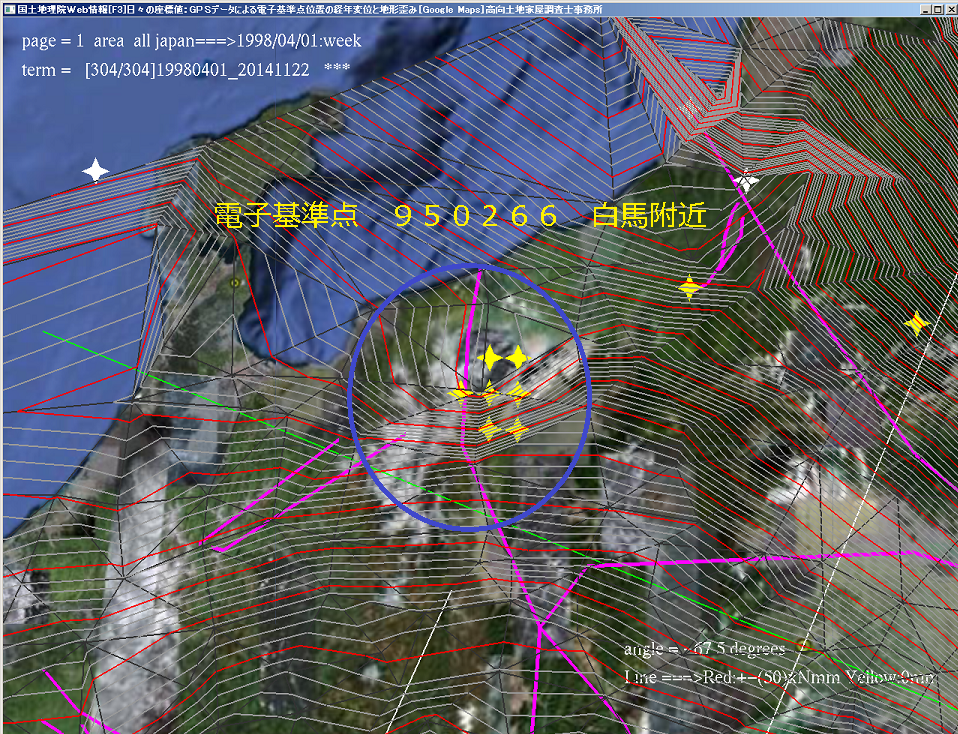Pick the bottom-left yellow marker inside blue circle
Image resolution: width=958 pixels, height=734 pixels.
coord(489,429)
